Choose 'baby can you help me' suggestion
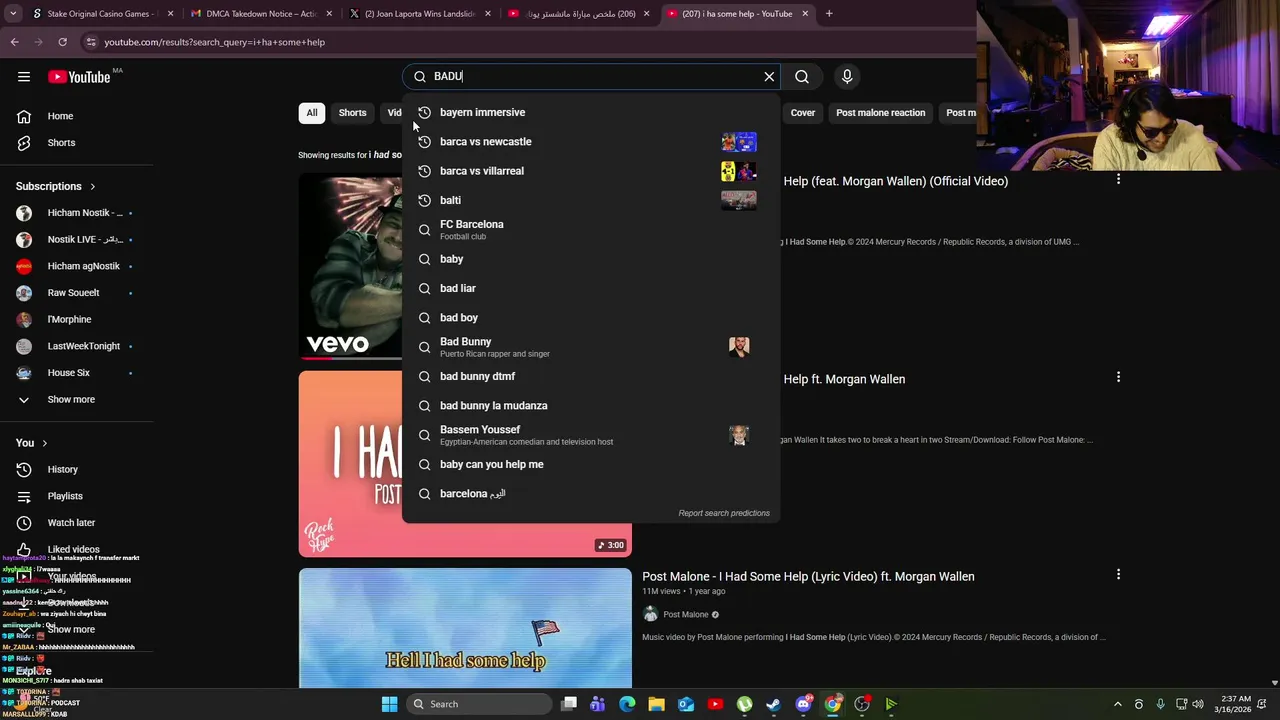Screen dimensions: 1280x720 590,464
